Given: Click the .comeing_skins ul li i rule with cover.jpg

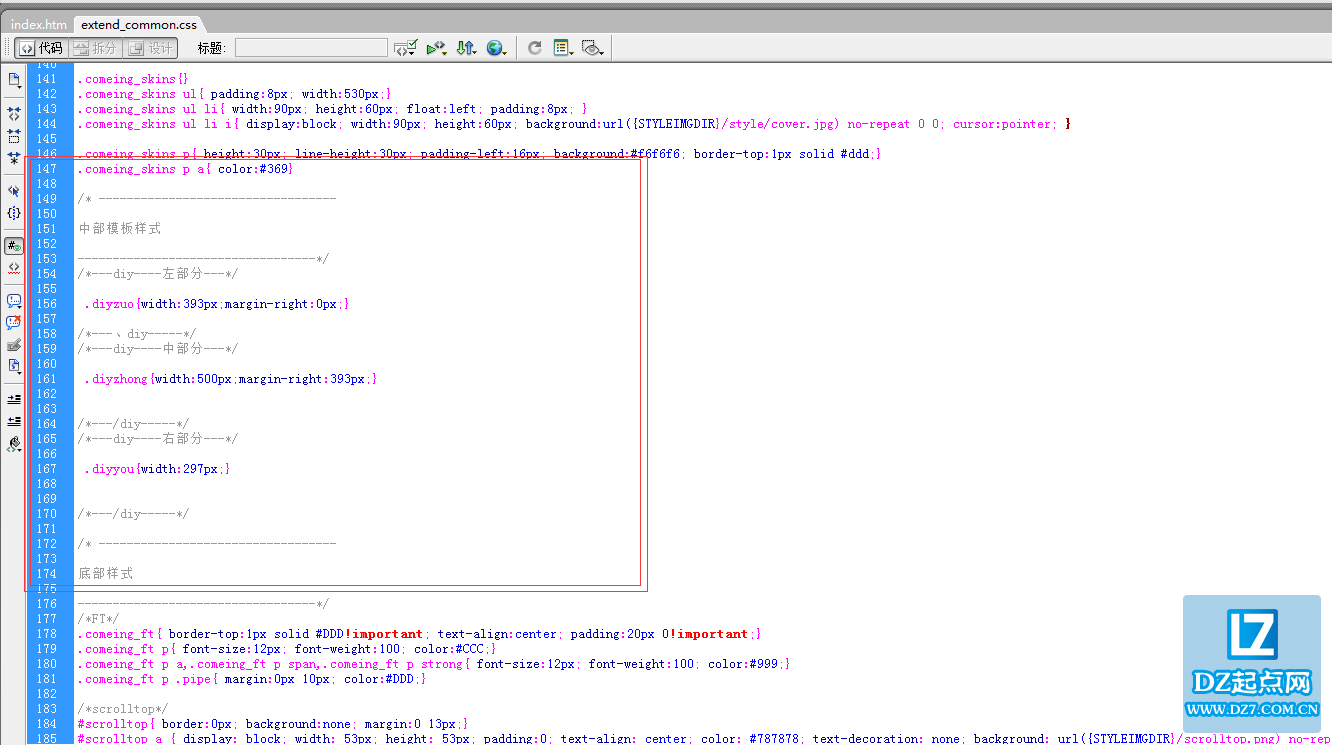Looking at the screenshot, I should tap(574, 124).
